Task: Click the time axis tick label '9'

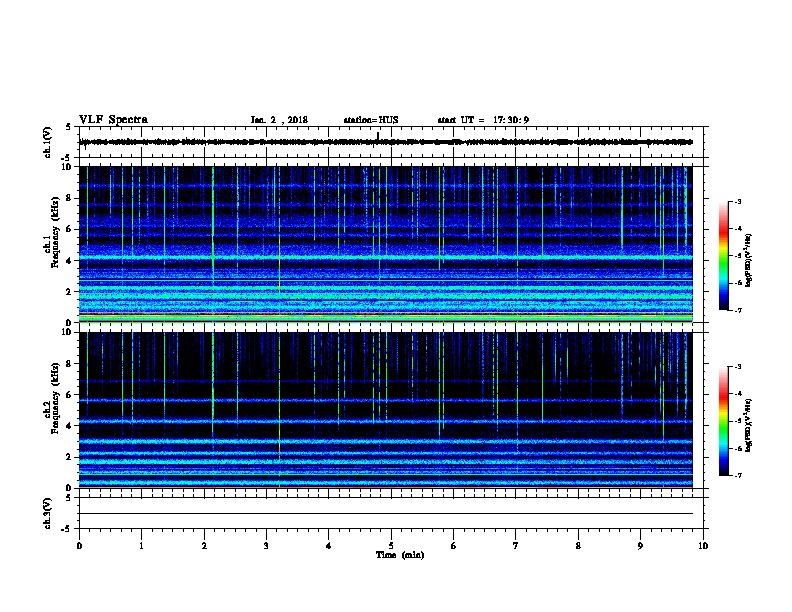Action: (640, 545)
